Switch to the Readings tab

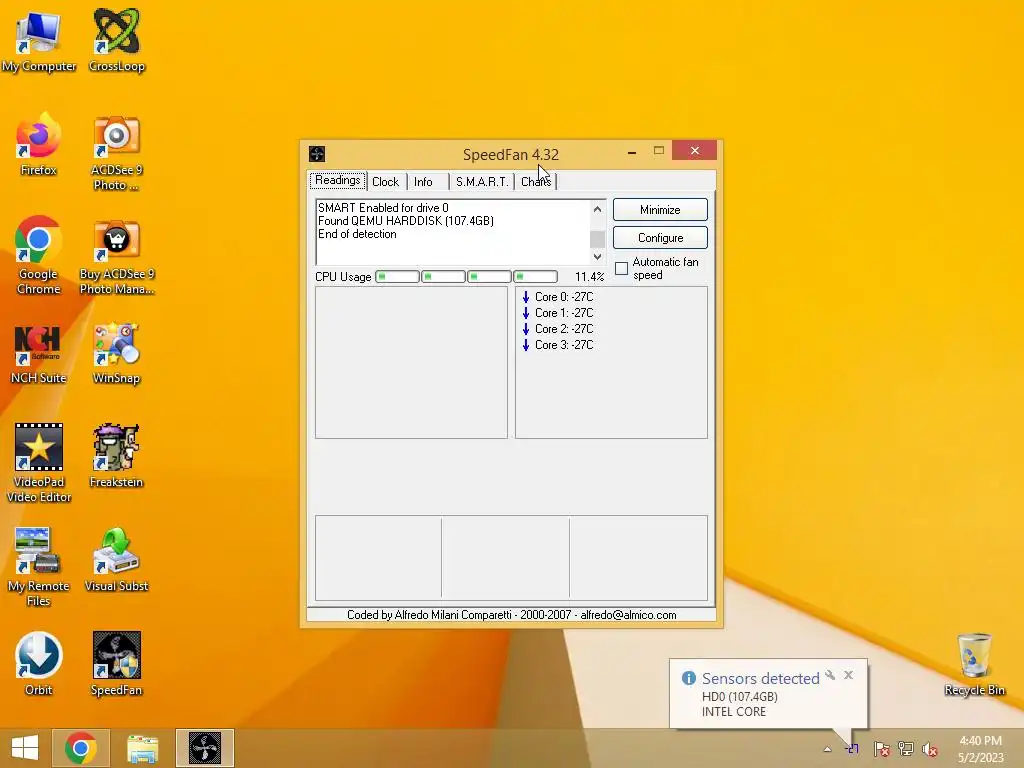338,180
